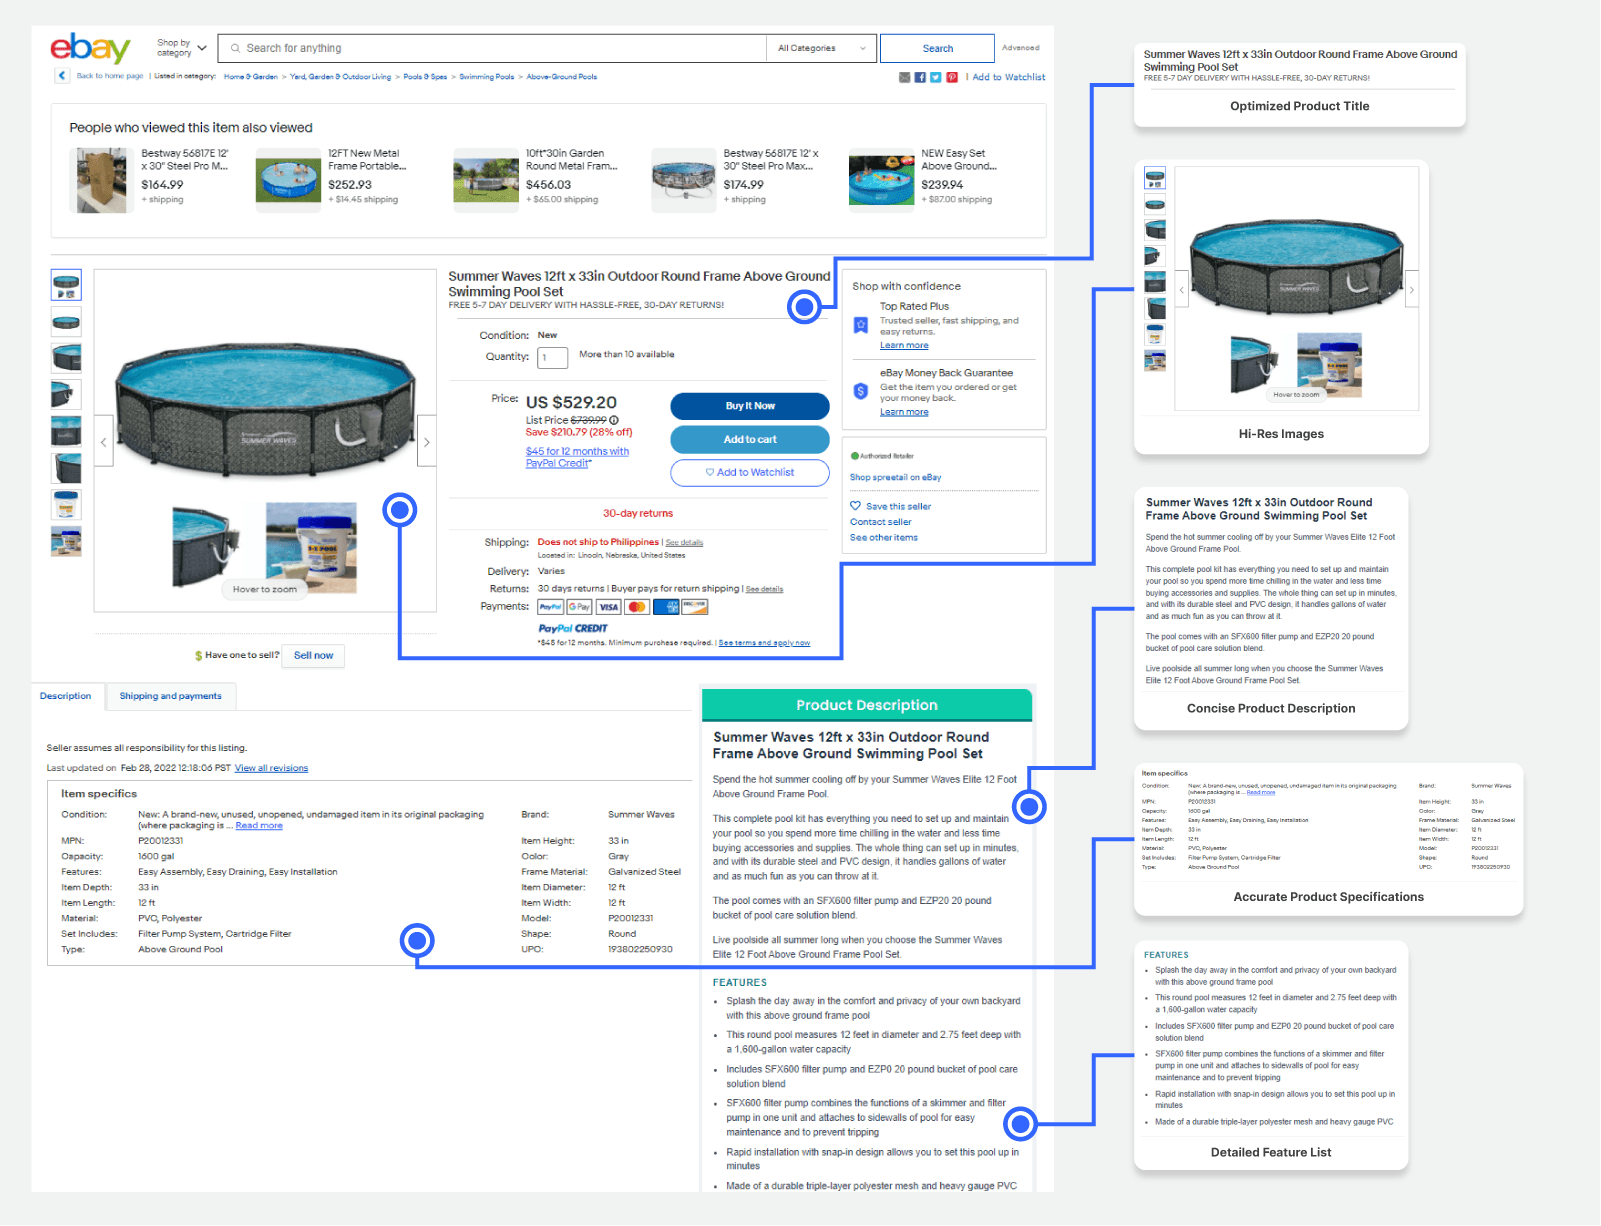Click the Quantity input box
1601x1226 pixels.
tap(553, 357)
